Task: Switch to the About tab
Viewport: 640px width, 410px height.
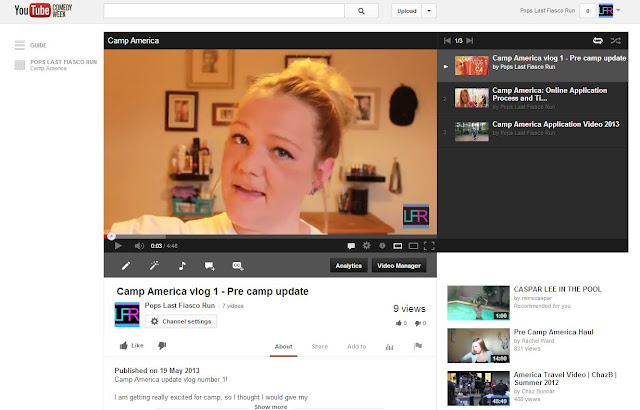Action: (x=283, y=346)
